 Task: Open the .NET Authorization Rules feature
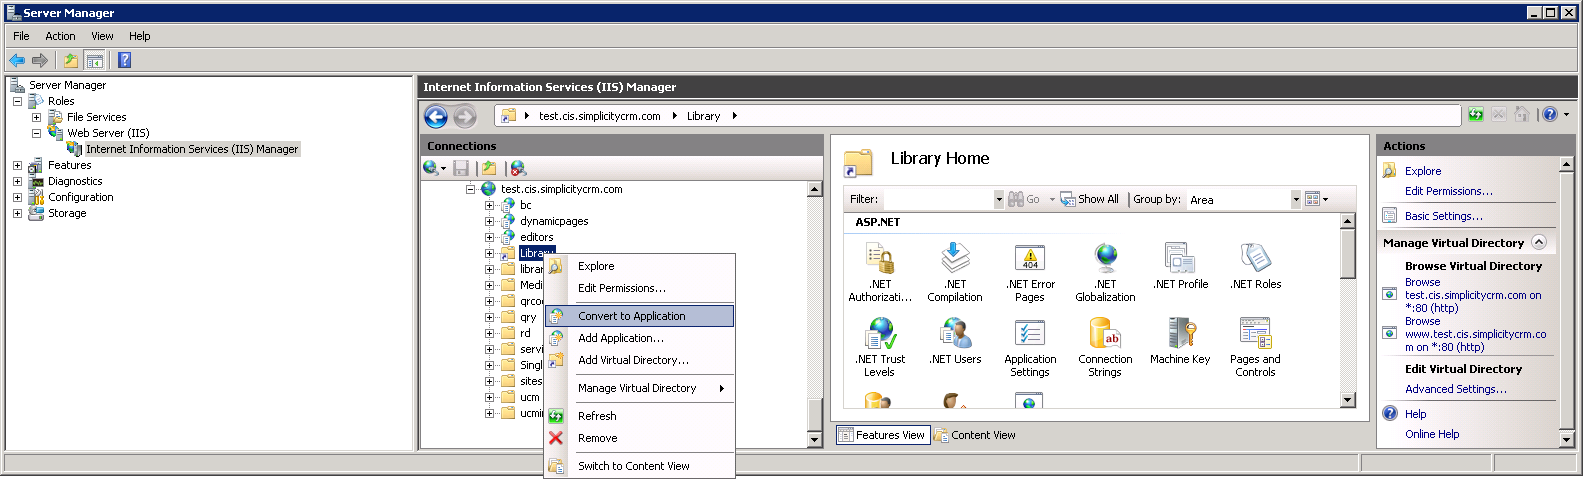point(880,272)
